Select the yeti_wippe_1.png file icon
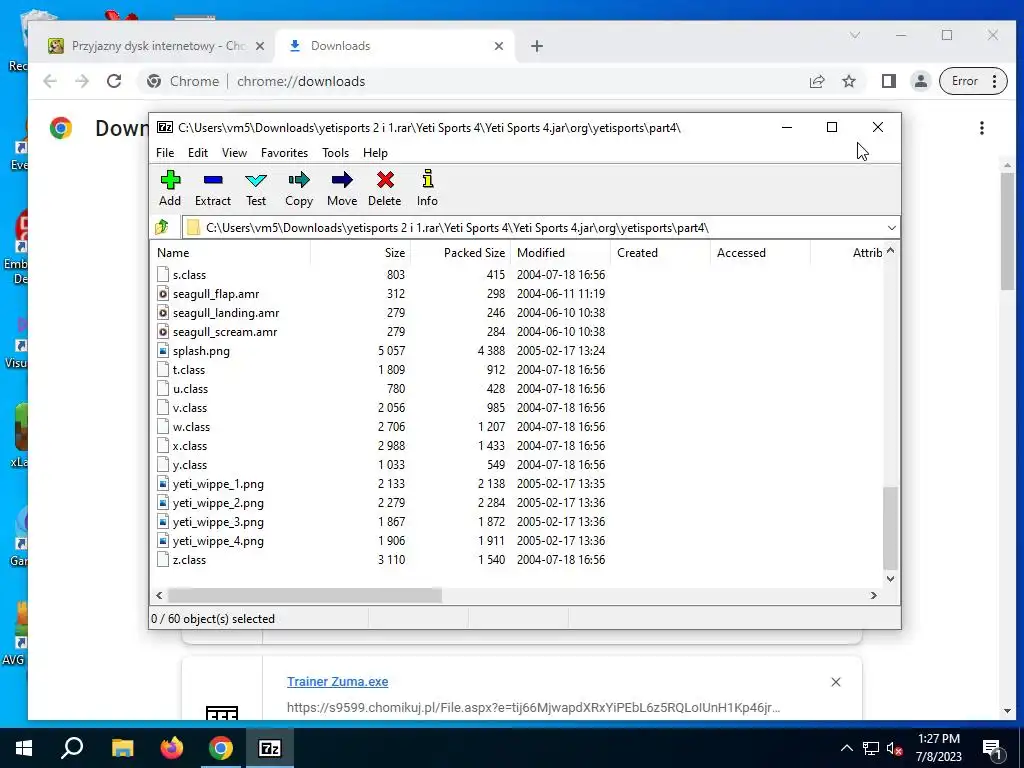 pyautogui.click(x=163, y=484)
